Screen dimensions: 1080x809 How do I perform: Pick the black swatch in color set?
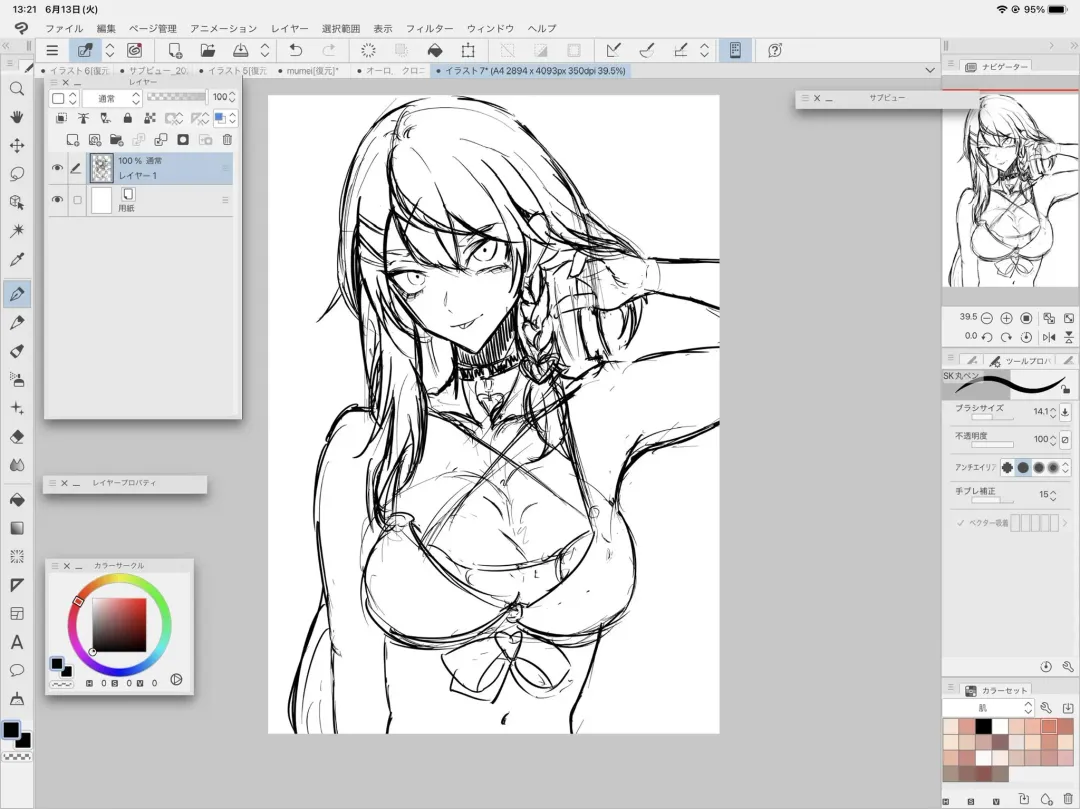[983, 726]
